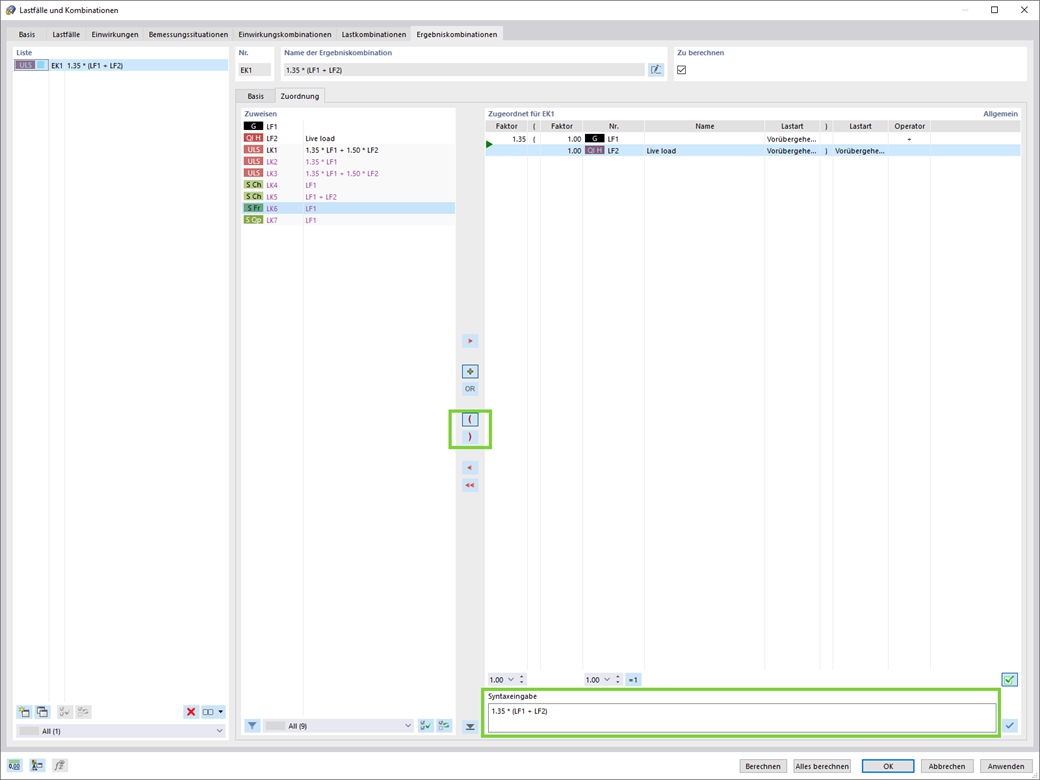Open the first 1.00 factor dropdown
Image resolution: width=1040 pixels, height=780 pixels.
point(511,680)
